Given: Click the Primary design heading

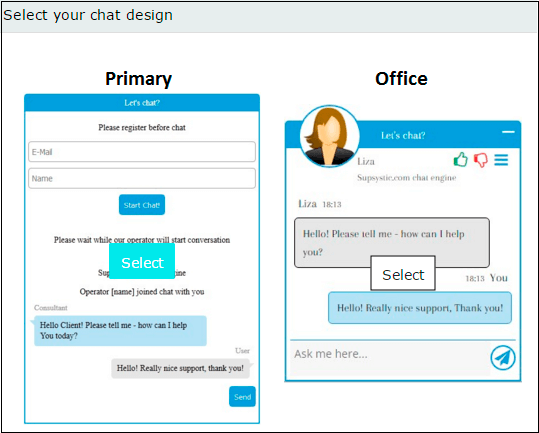Looking at the screenshot, I should [x=139, y=79].
